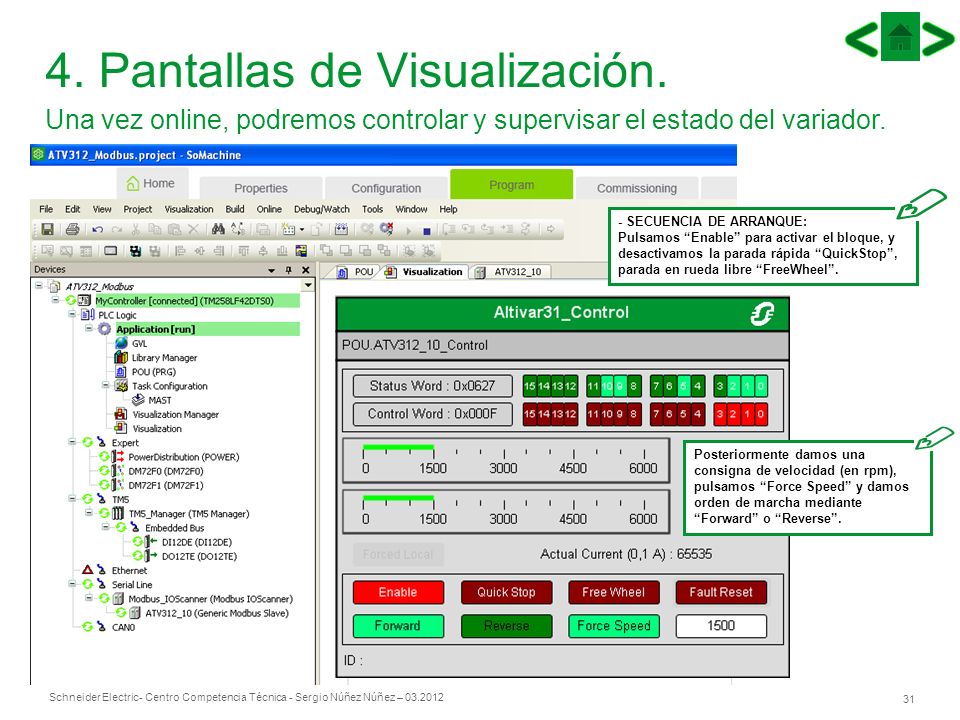Select the GVL globe item in the tree
Screen dimensions: 960x720
tap(132, 343)
